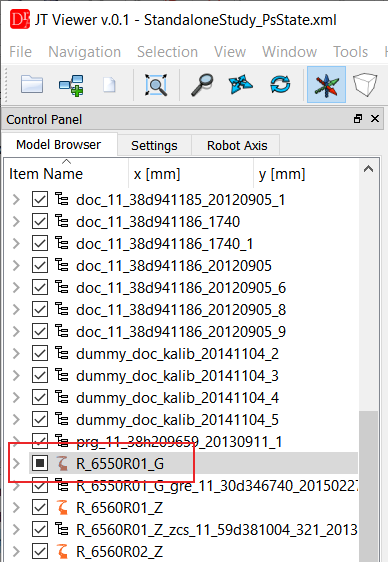Toggle checkbox for doc_11_38d941186_1740_1
The height and width of the screenshot is (562, 388).
point(40,243)
